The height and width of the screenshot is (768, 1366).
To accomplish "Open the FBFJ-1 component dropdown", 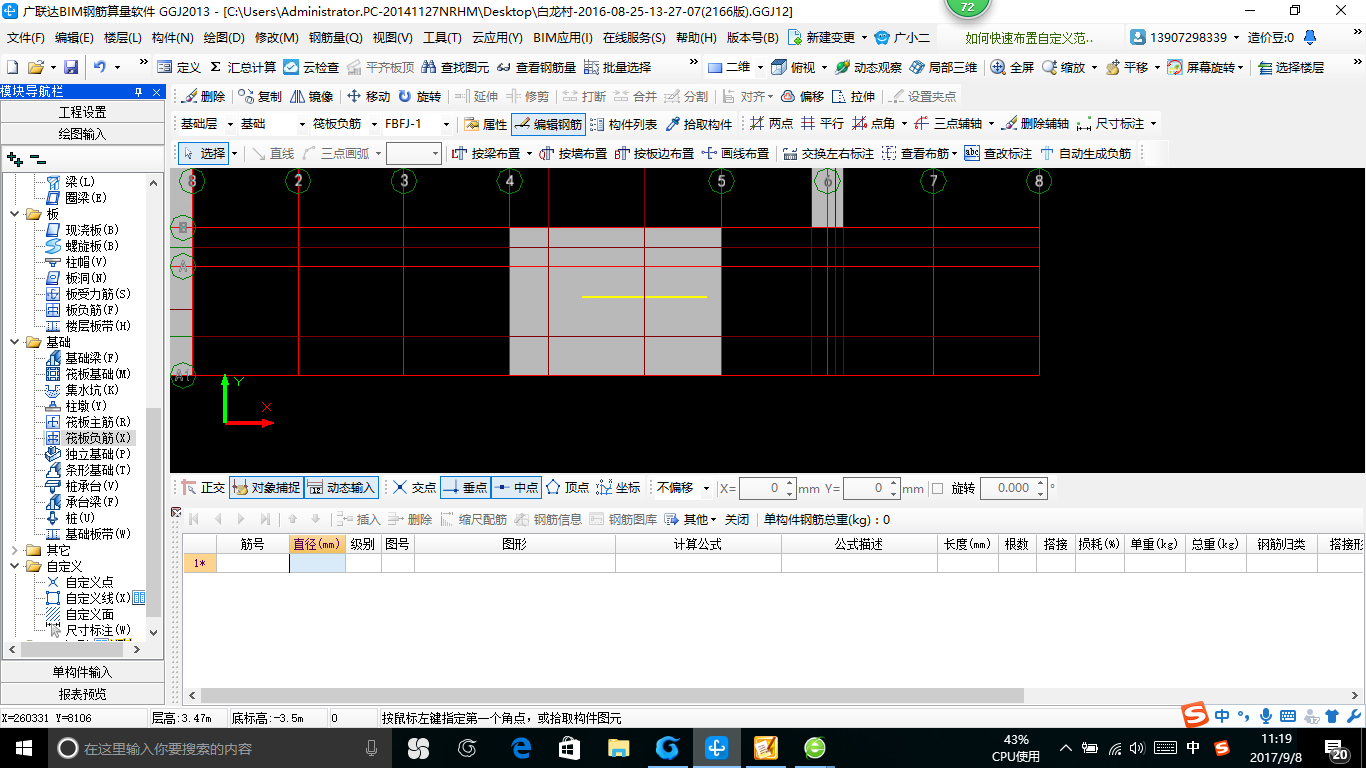I will pos(447,124).
